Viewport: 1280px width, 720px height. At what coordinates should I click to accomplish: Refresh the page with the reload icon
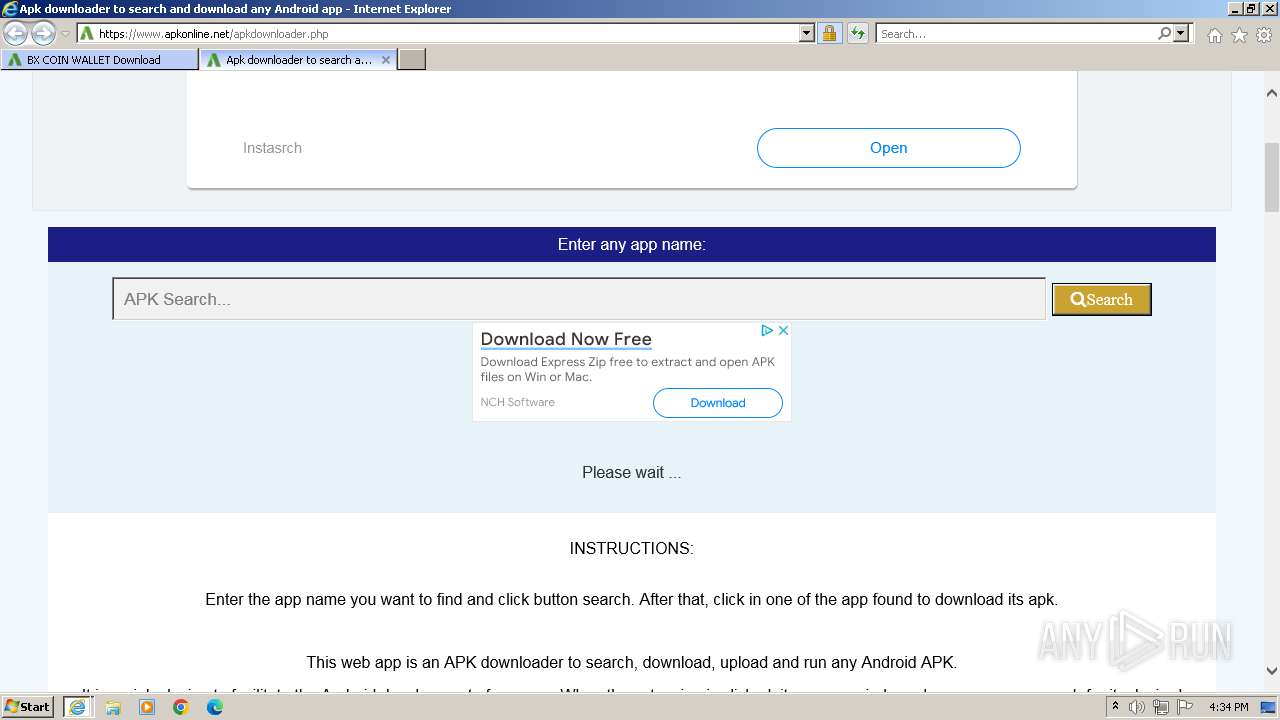(x=858, y=33)
